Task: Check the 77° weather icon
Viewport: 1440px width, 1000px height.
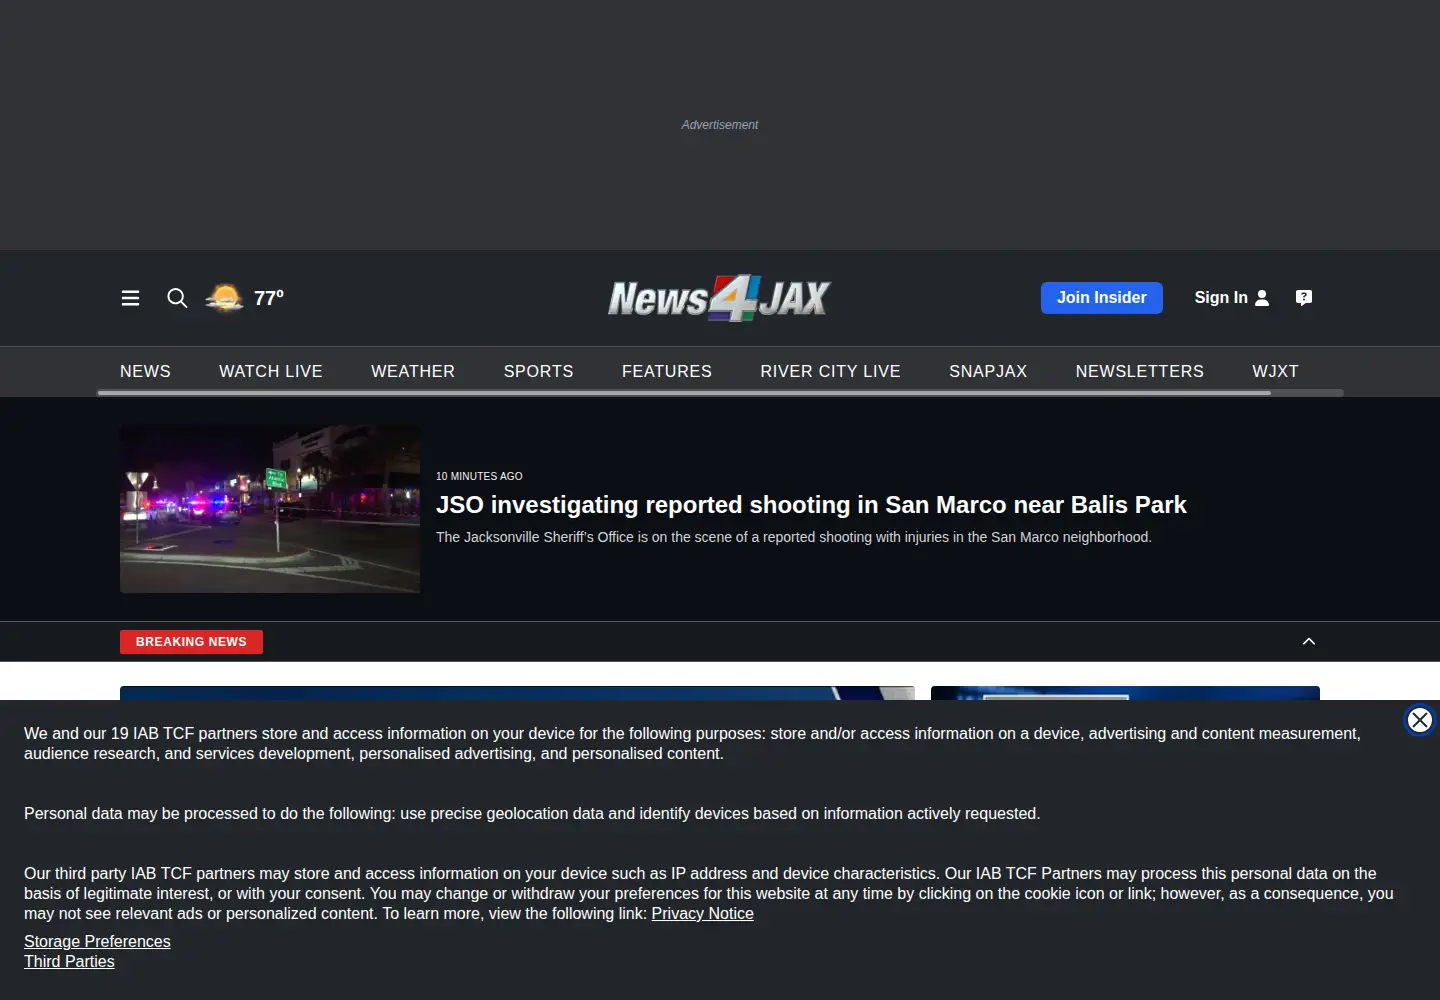Action: pos(224,297)
